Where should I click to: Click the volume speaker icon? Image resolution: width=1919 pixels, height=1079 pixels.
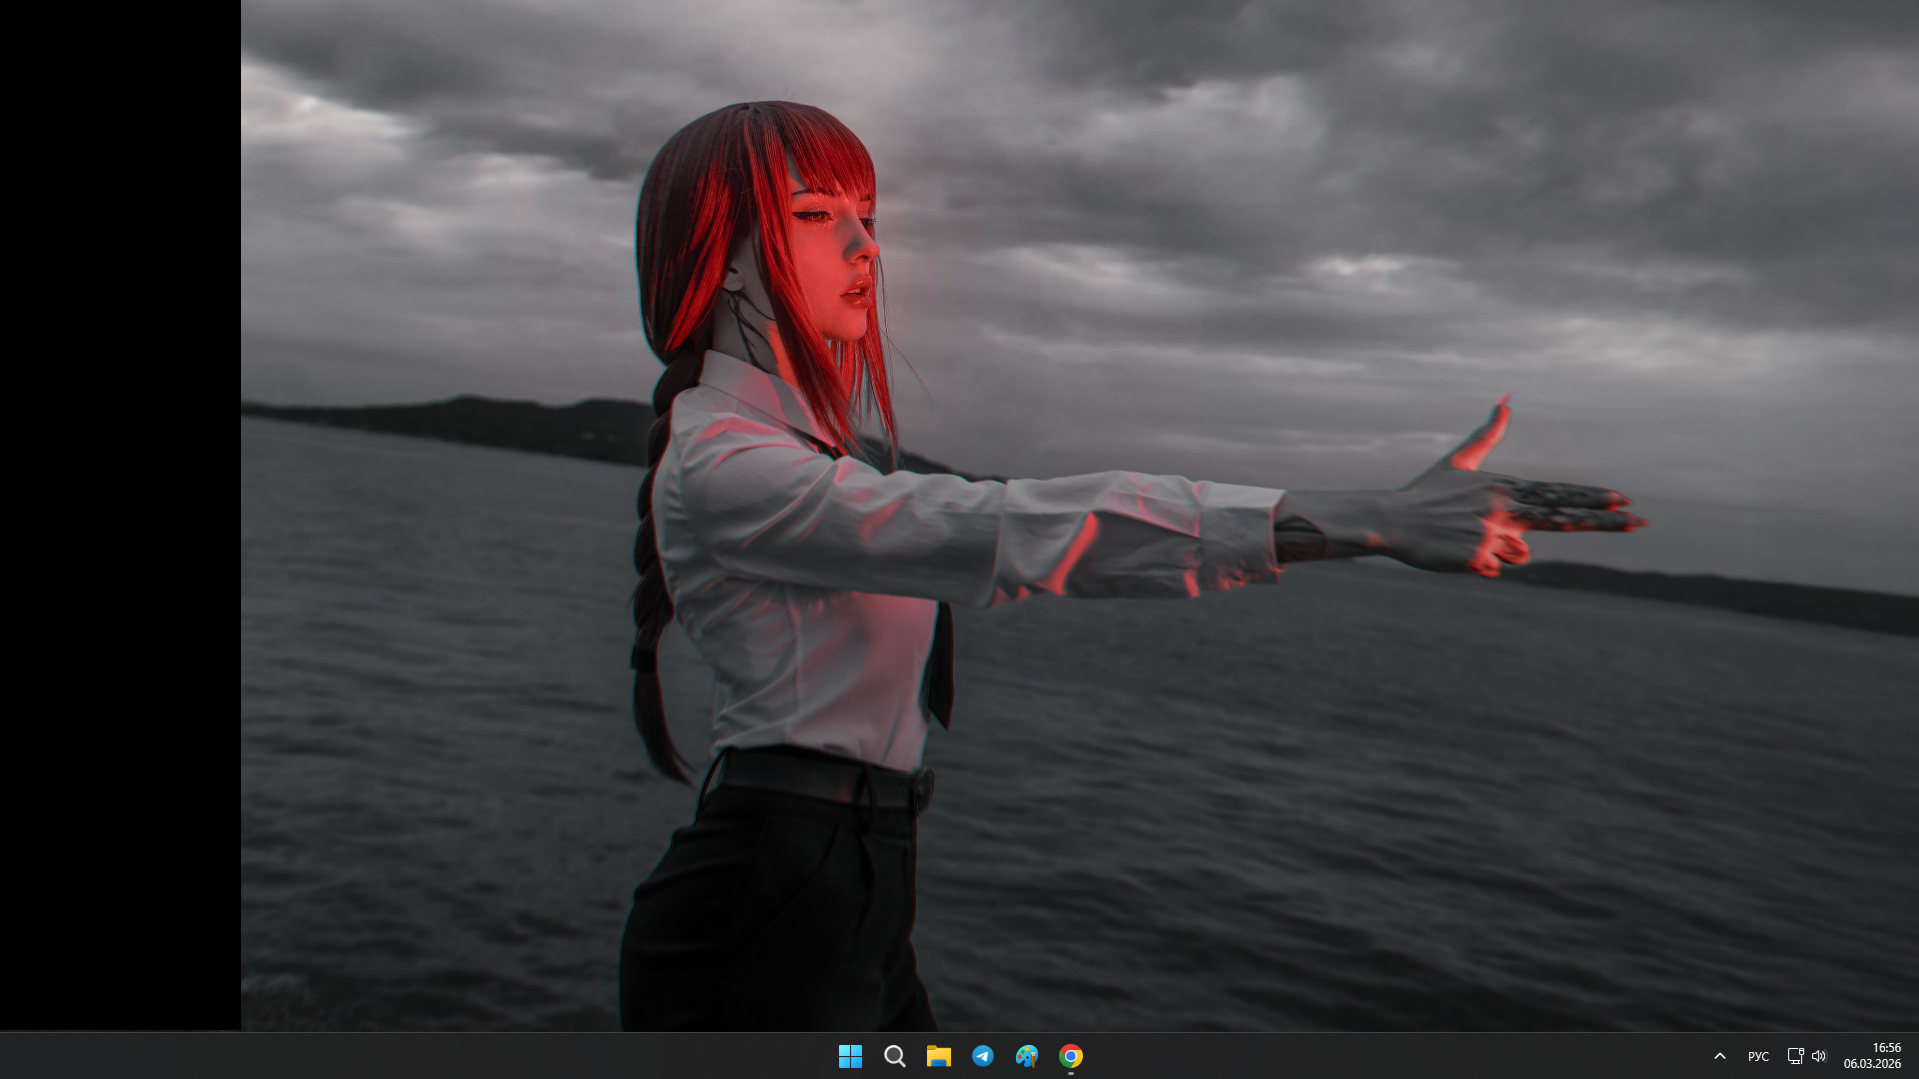point(1819,1056)
